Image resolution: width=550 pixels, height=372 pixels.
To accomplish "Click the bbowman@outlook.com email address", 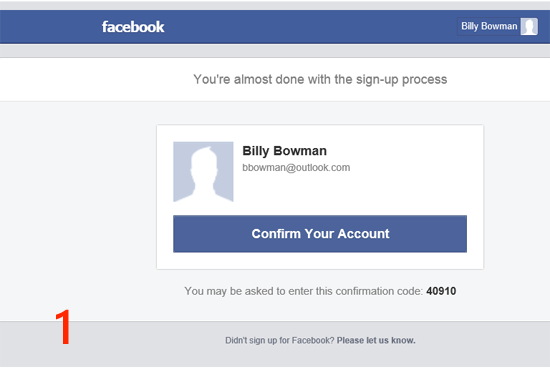I will coord(296,168).
